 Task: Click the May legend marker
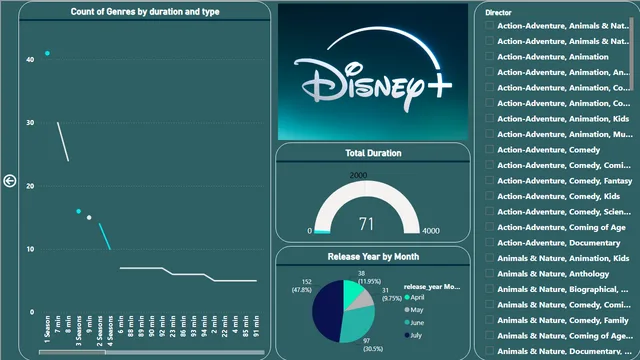(x=407, y=310)
